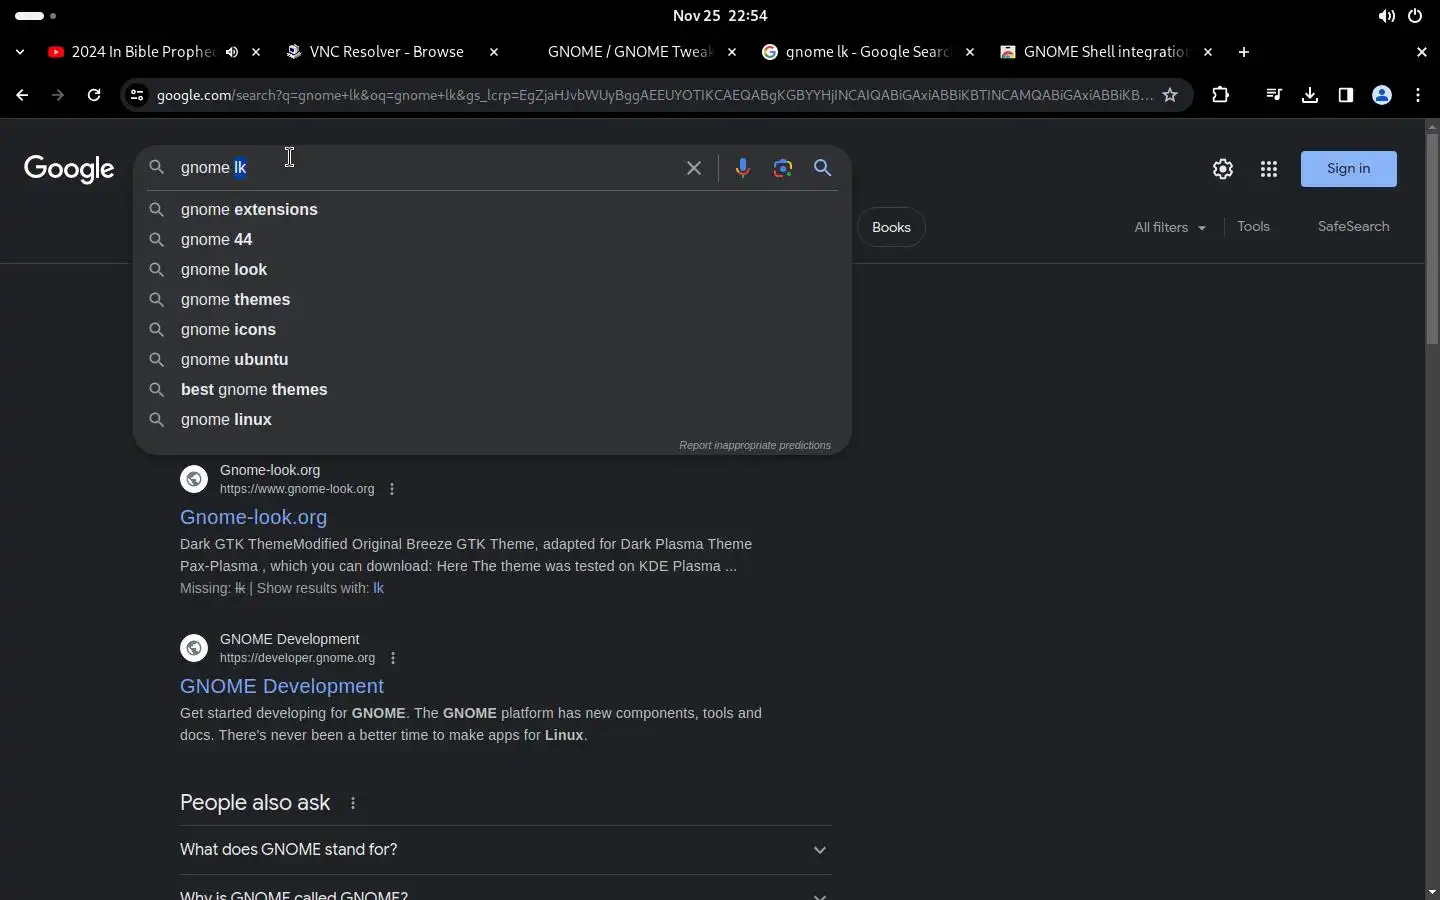
Task: Open the GNOME Activities workspace indicator
Action: pyautogui.click(x=36, y=16)
